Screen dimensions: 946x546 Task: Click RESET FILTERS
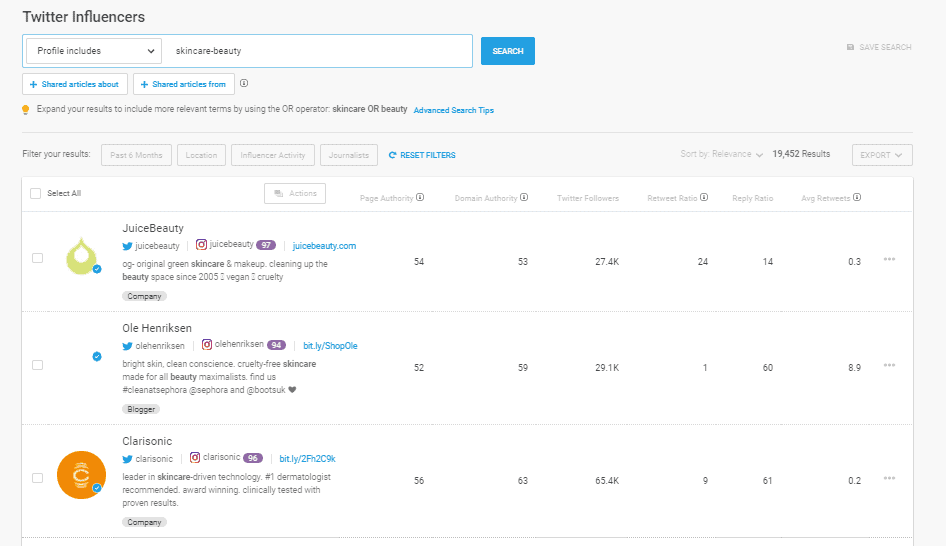click(x=422, y=155)
